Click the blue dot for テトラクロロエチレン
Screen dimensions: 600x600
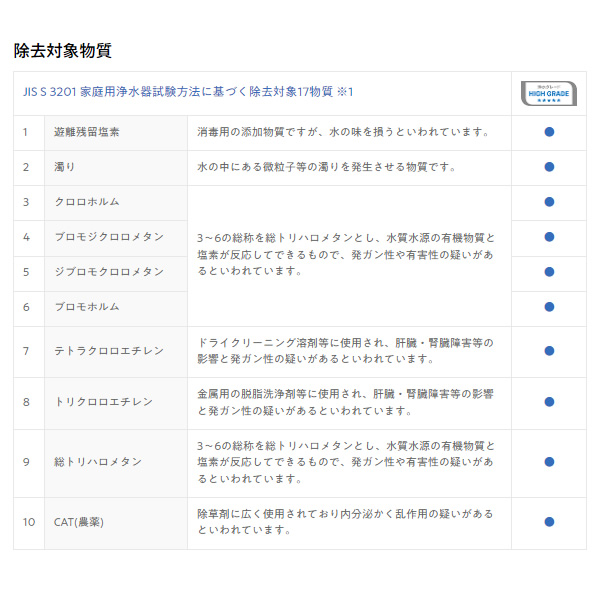coord(549,351)
